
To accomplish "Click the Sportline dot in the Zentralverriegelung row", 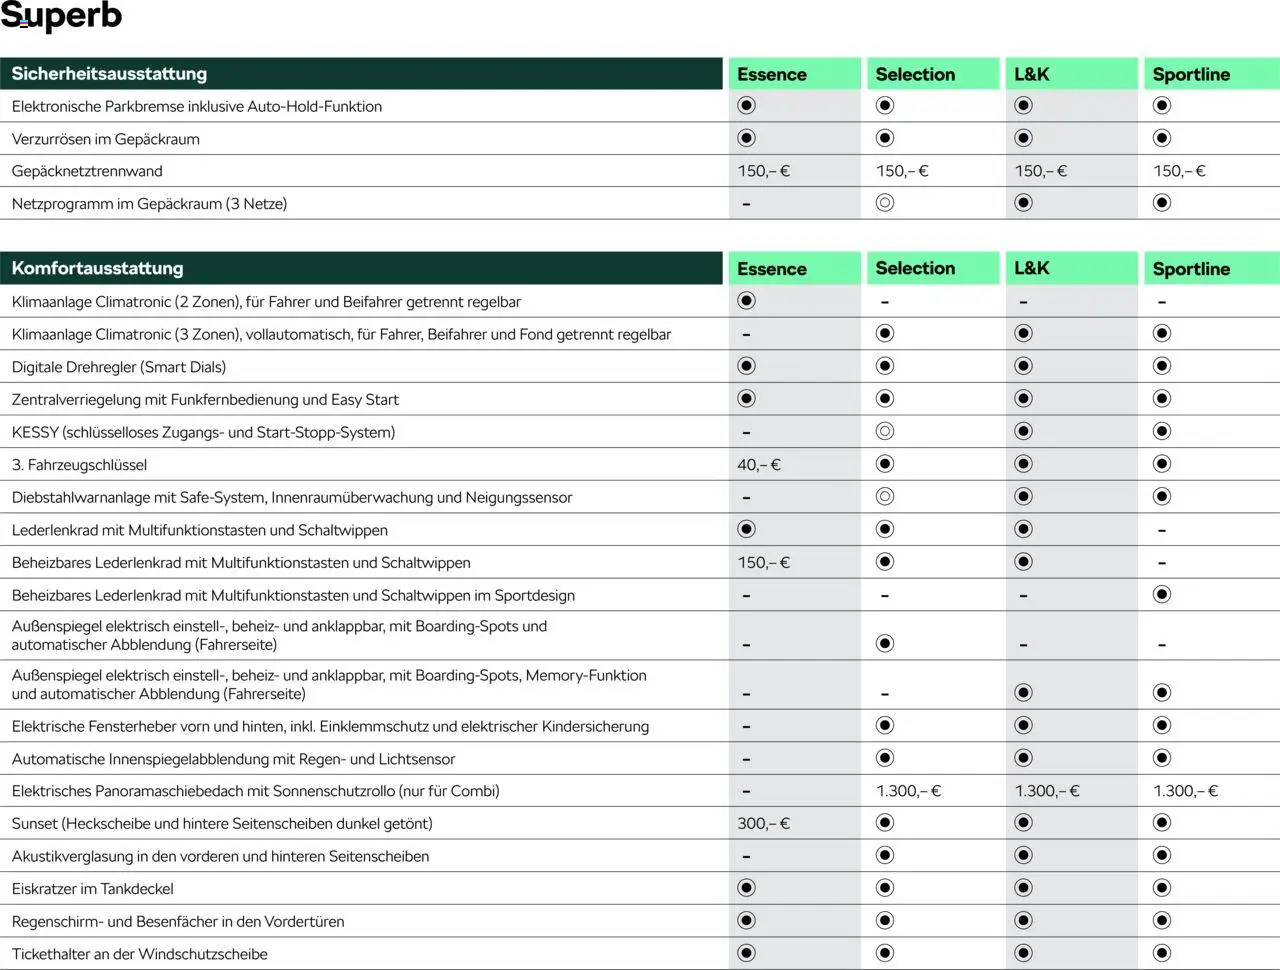I will pyautogui.click(x=1162, y=399).
